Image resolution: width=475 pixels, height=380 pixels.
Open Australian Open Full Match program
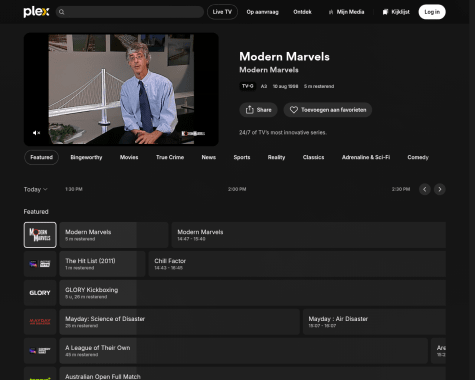tap(253, 374)
